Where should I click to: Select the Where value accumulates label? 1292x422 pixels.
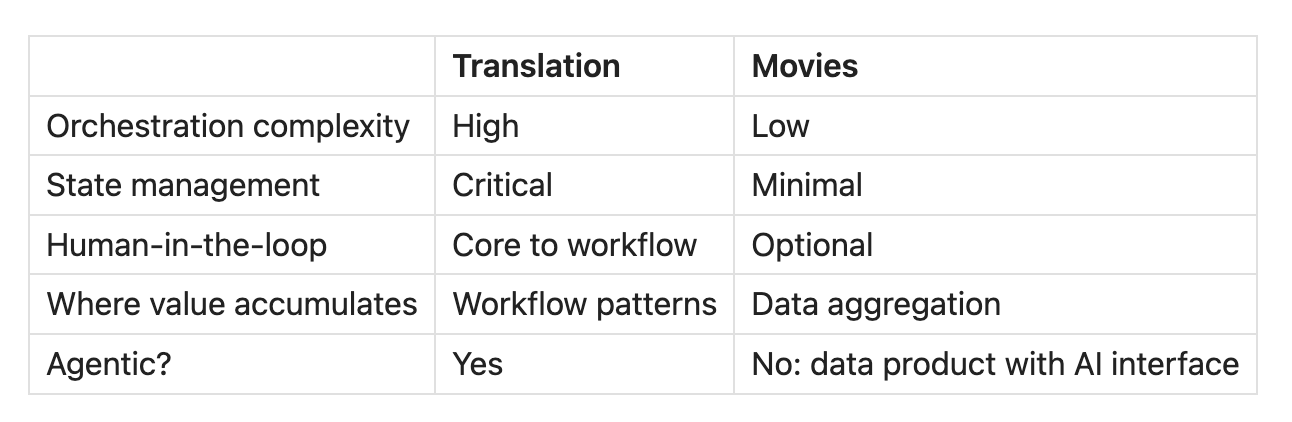232,304
